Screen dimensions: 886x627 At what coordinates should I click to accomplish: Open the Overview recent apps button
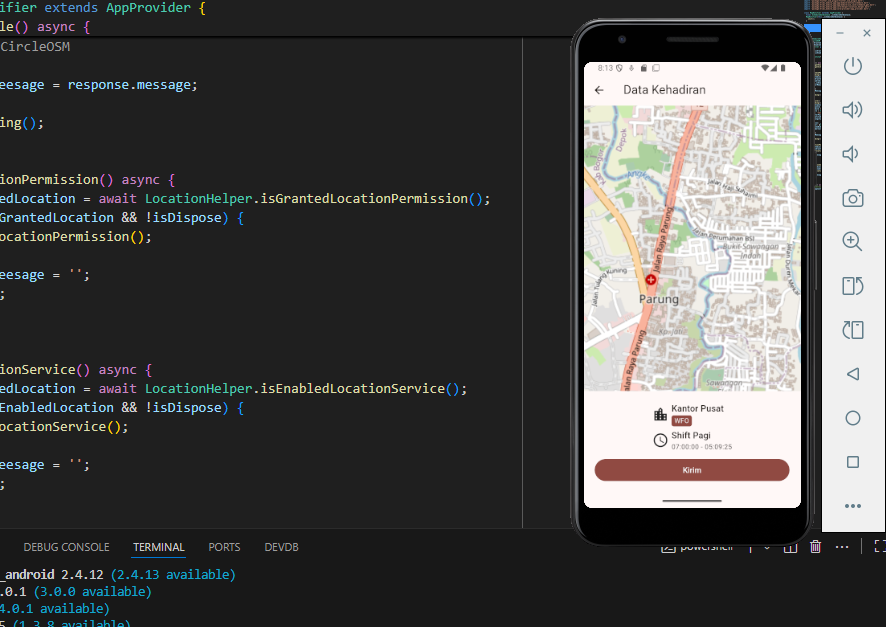(853, 461)
